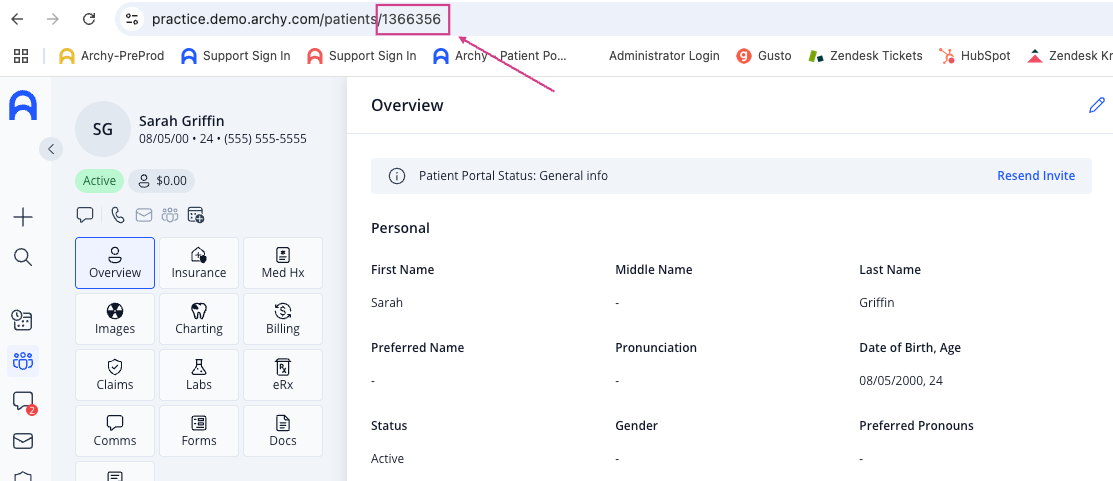Open the Forms tile
1113x481 pixels.
pos(199,431)
